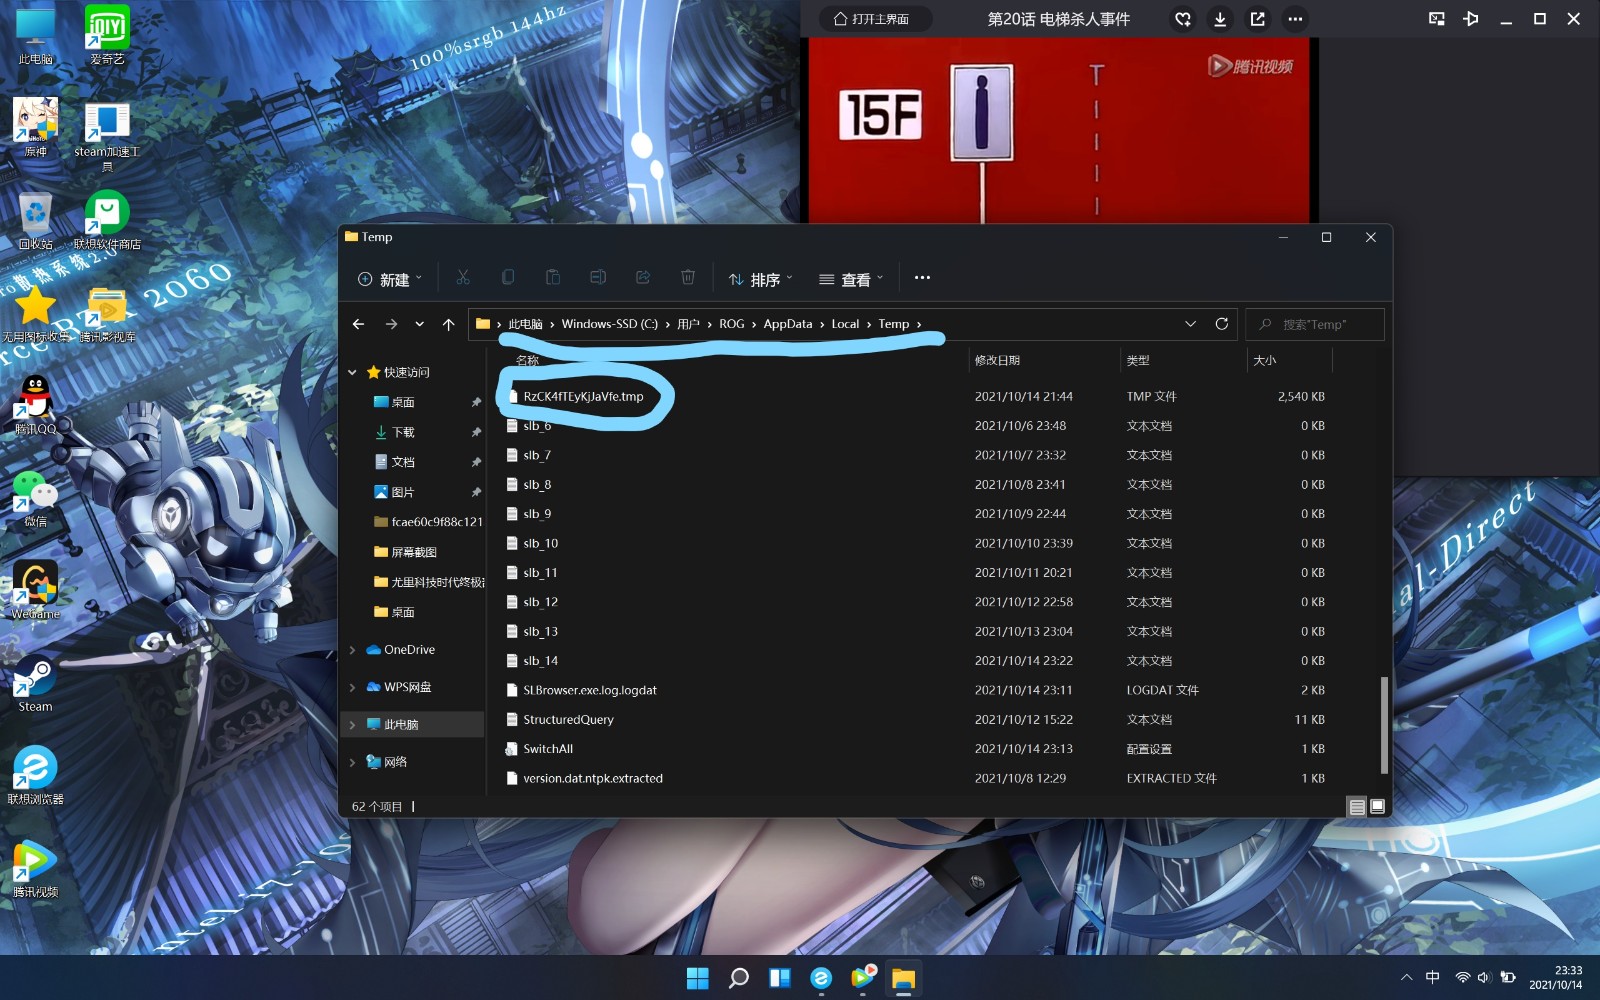Click the download icon in video player
The height and width of the screenshot is (1000, 1600).
[x=1220, y=19]
